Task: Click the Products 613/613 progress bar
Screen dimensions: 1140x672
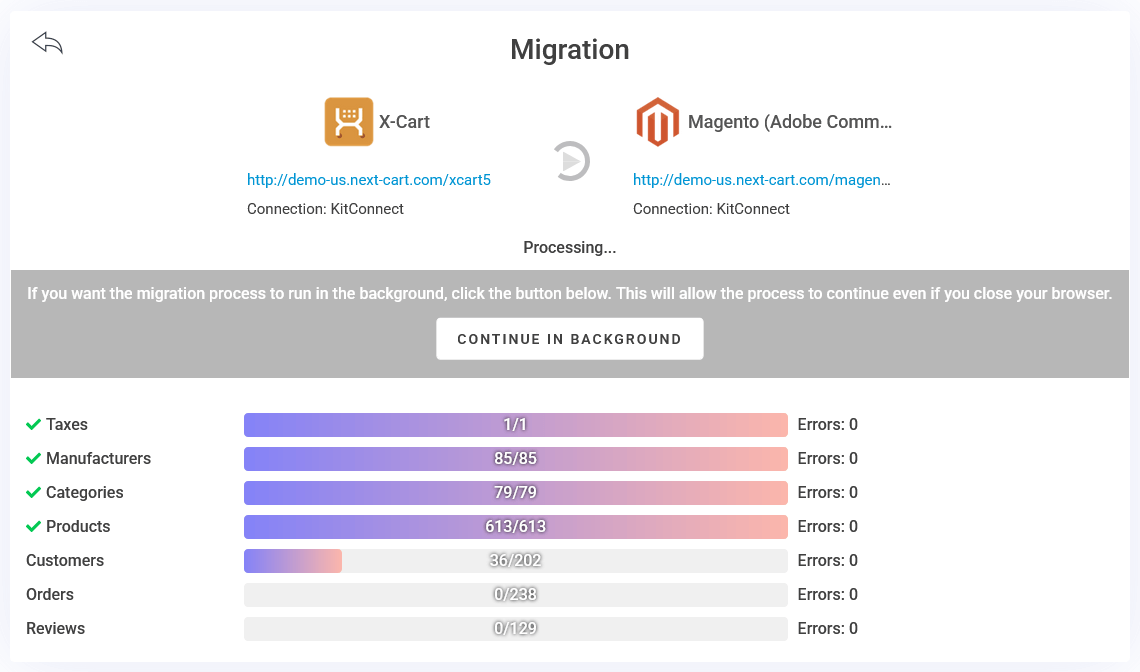Action: point(515,527)
